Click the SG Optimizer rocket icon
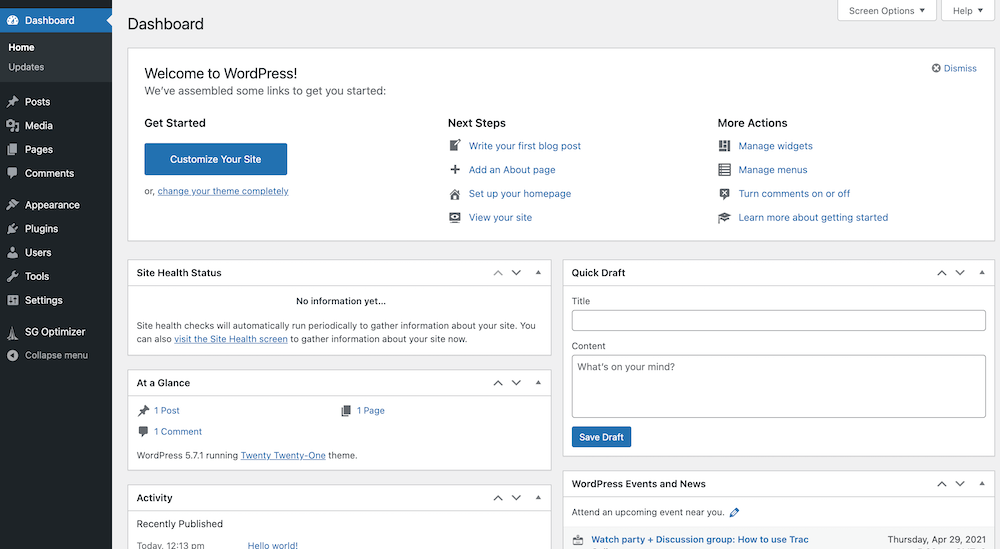 pos(12,332)
